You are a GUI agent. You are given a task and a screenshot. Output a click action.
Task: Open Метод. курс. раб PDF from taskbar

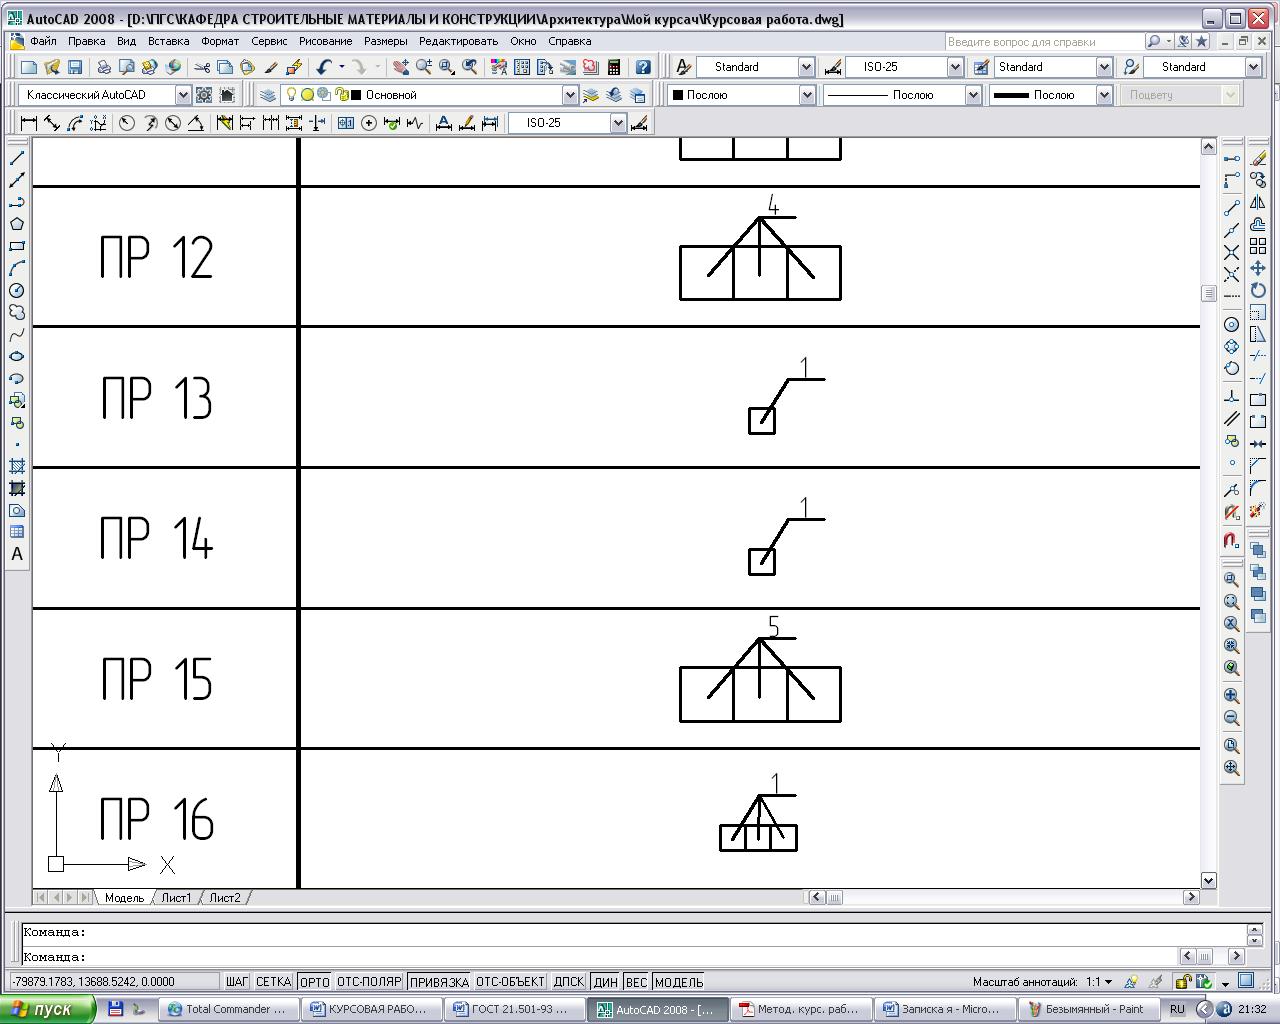coord(801,1009)
